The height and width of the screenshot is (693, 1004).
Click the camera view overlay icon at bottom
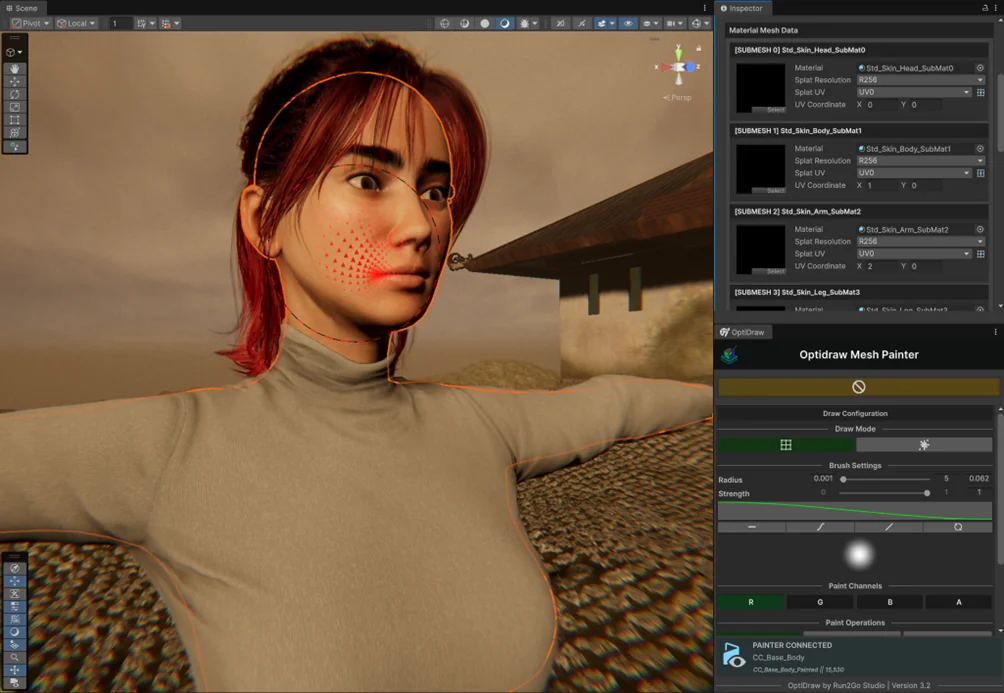click(x=14, y=682)
